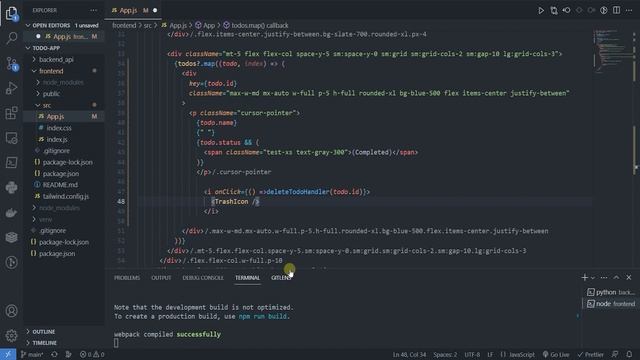
Task: Click the main branch indicator
Action: (32, 354)
